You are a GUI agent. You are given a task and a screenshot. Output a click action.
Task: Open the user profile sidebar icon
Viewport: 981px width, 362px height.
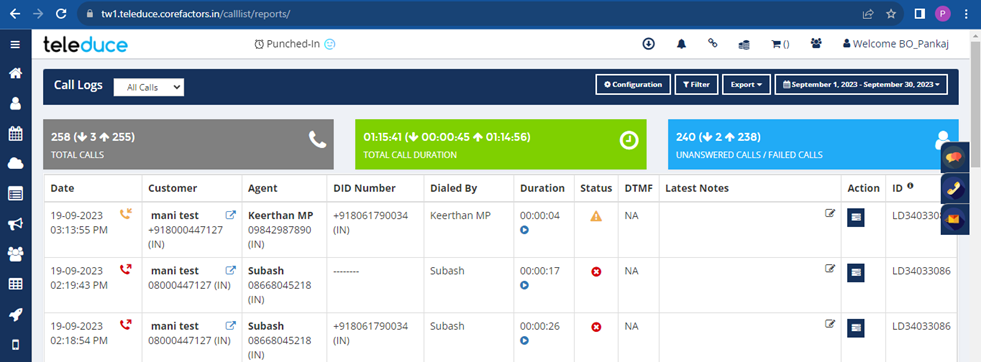click(15, 103)
